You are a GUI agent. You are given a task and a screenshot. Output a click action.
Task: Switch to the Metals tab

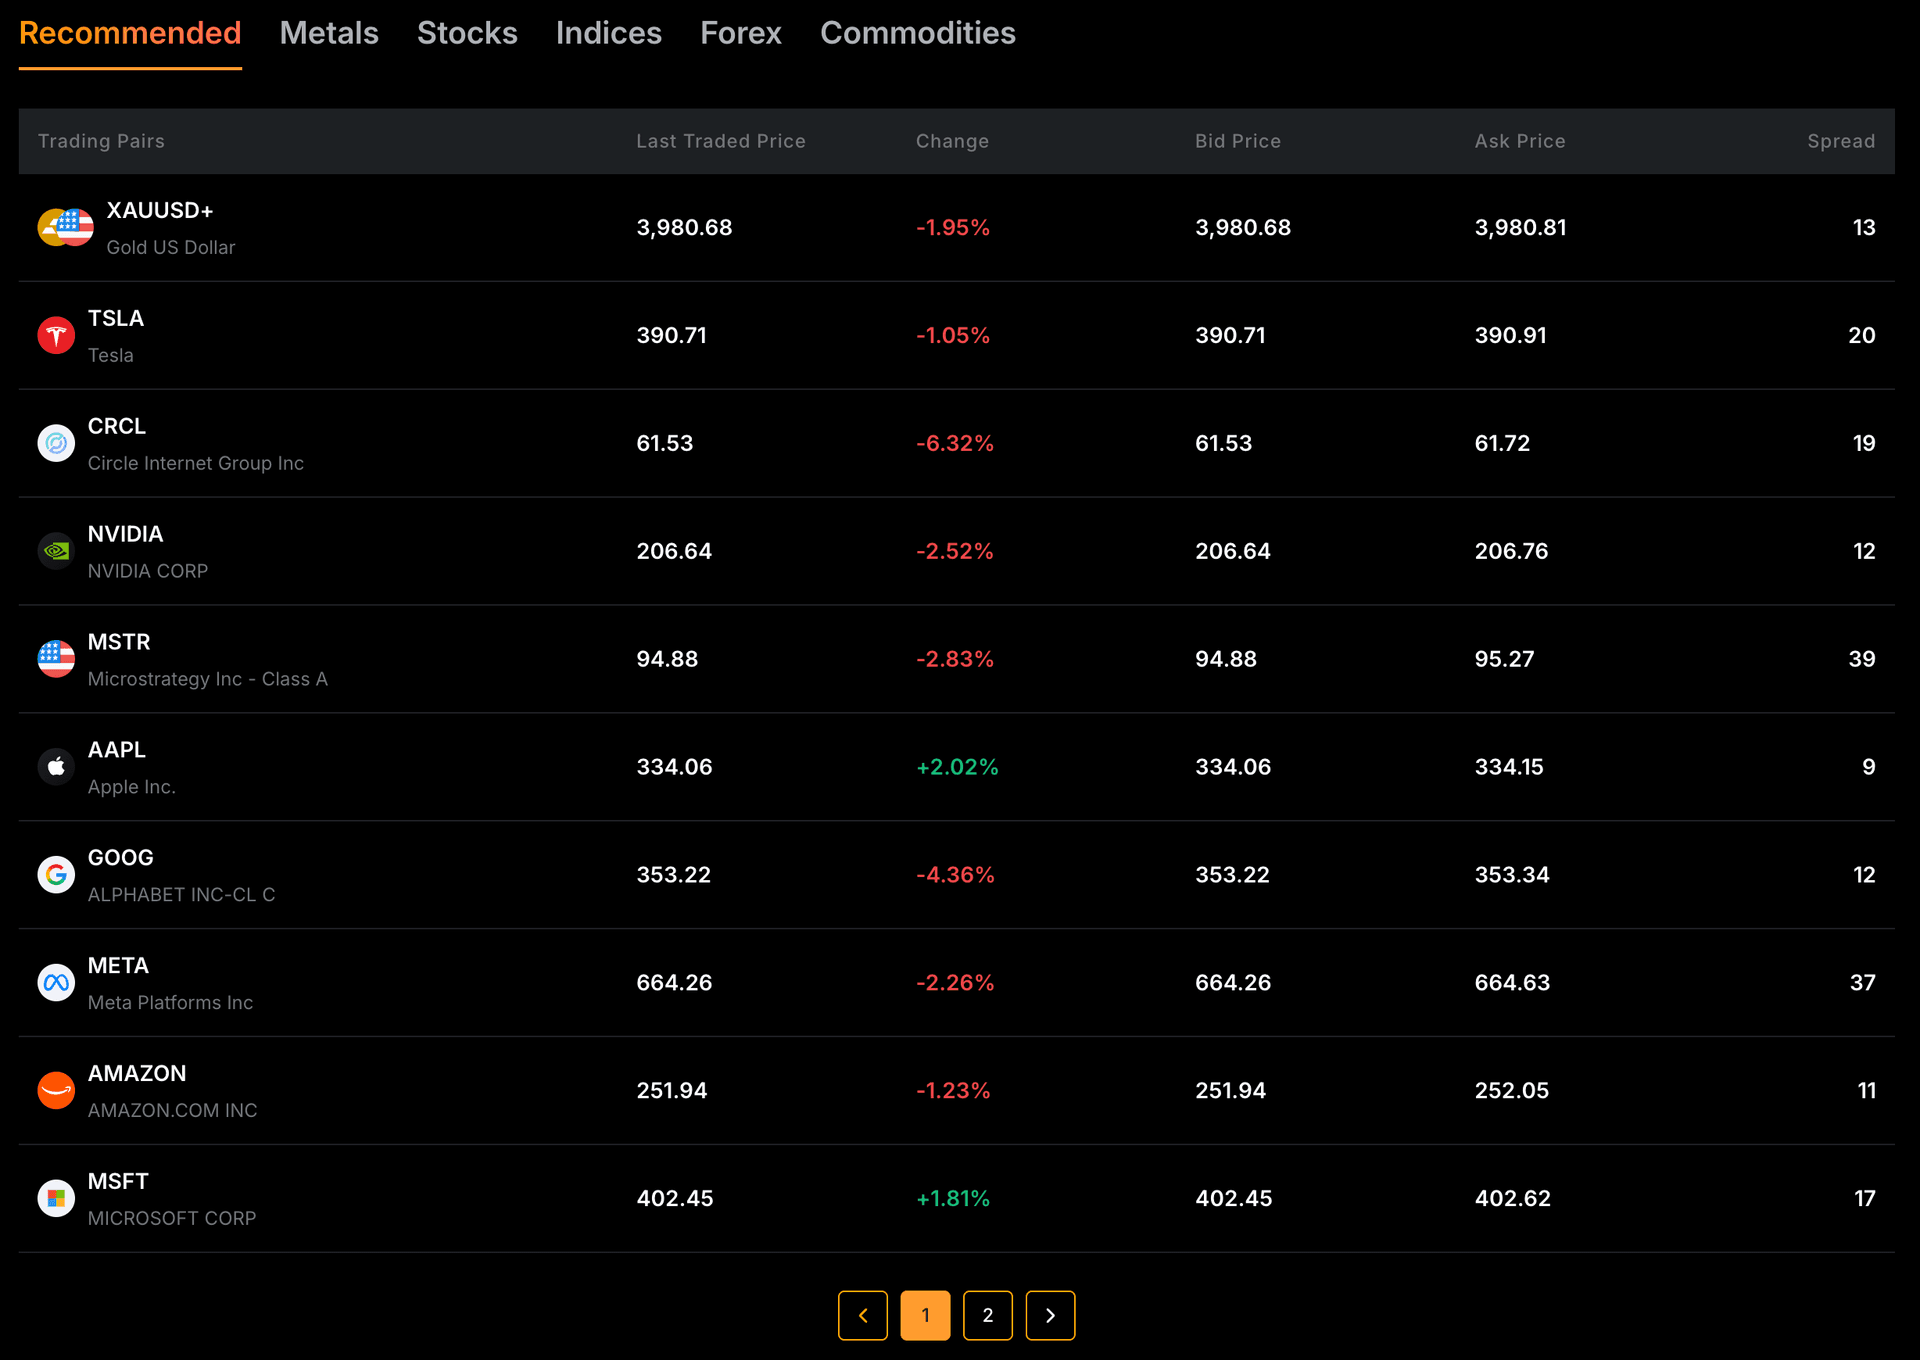tap(329, 33)
